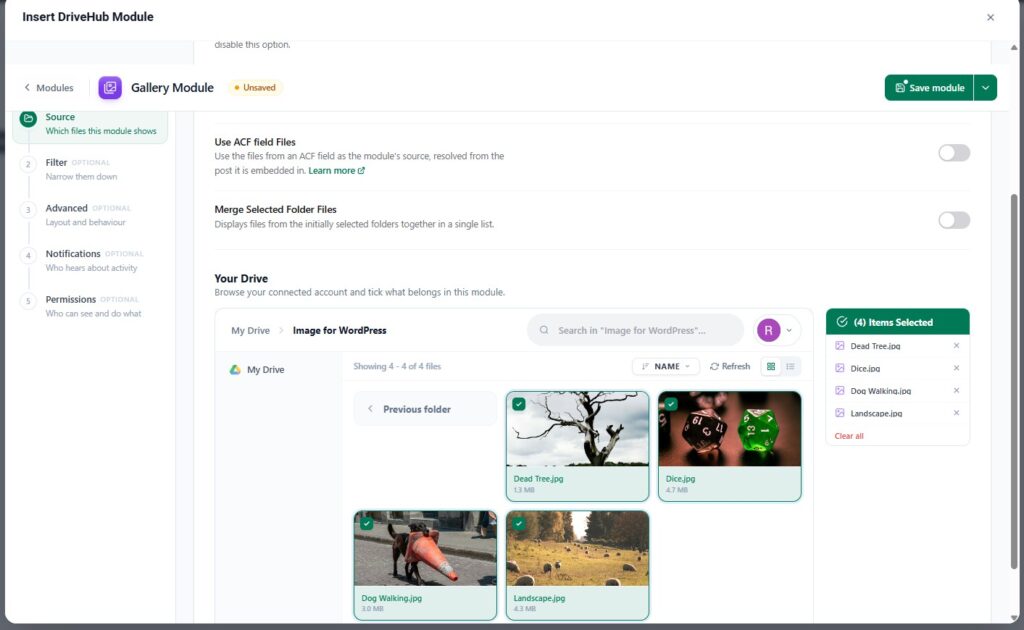Open the Filter step
Screen dimensions: 1024x630
click(91, 169)
